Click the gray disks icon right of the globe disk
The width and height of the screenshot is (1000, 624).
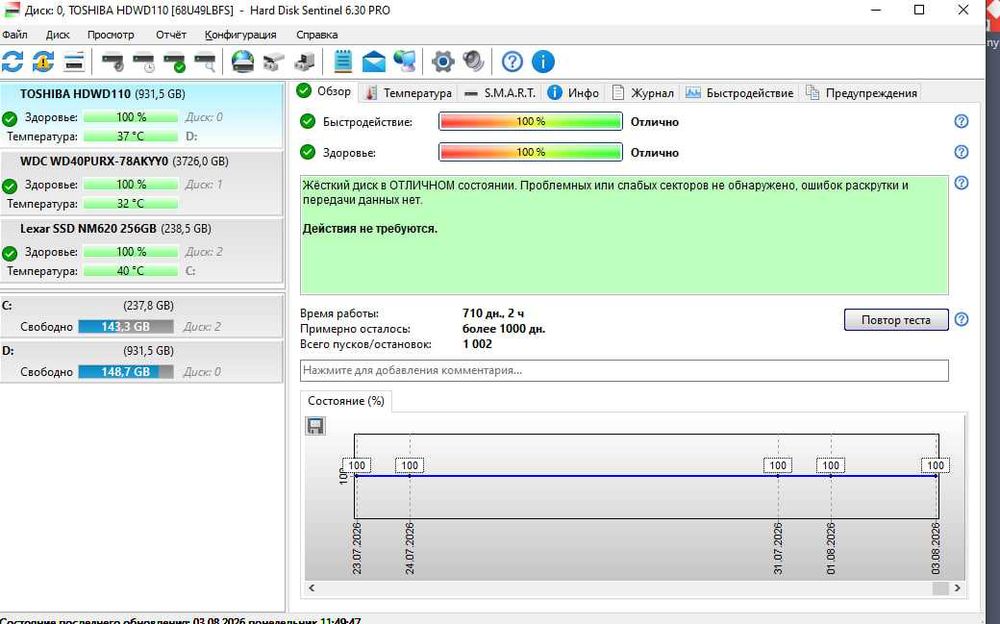click(274, 62)
